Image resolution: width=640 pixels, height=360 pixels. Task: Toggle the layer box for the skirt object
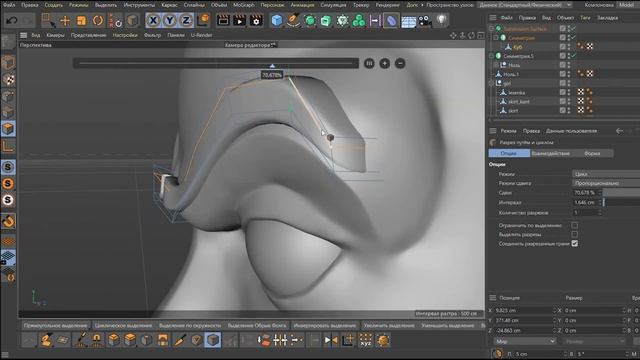coord(563,110)
